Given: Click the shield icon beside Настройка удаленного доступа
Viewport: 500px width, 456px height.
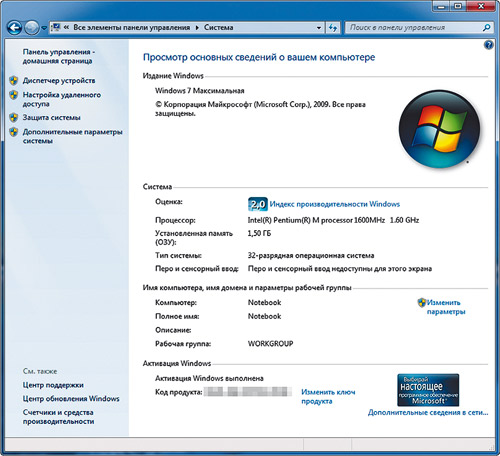Looking at the screenshot, I should click(13, 95).
